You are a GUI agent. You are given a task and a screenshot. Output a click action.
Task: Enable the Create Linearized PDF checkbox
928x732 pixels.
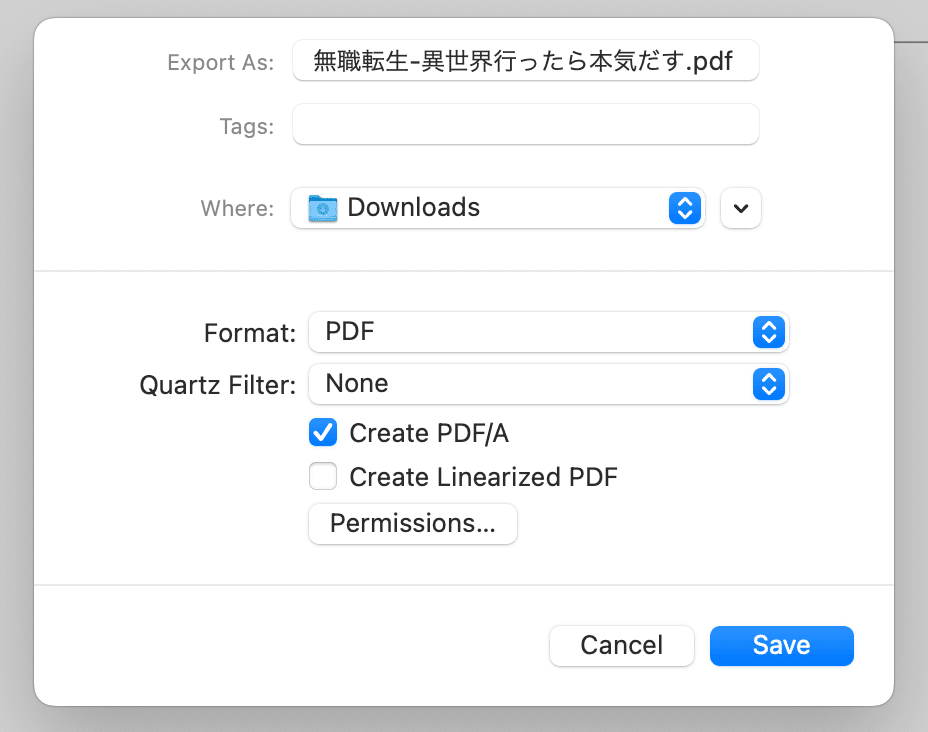[323, 476]
